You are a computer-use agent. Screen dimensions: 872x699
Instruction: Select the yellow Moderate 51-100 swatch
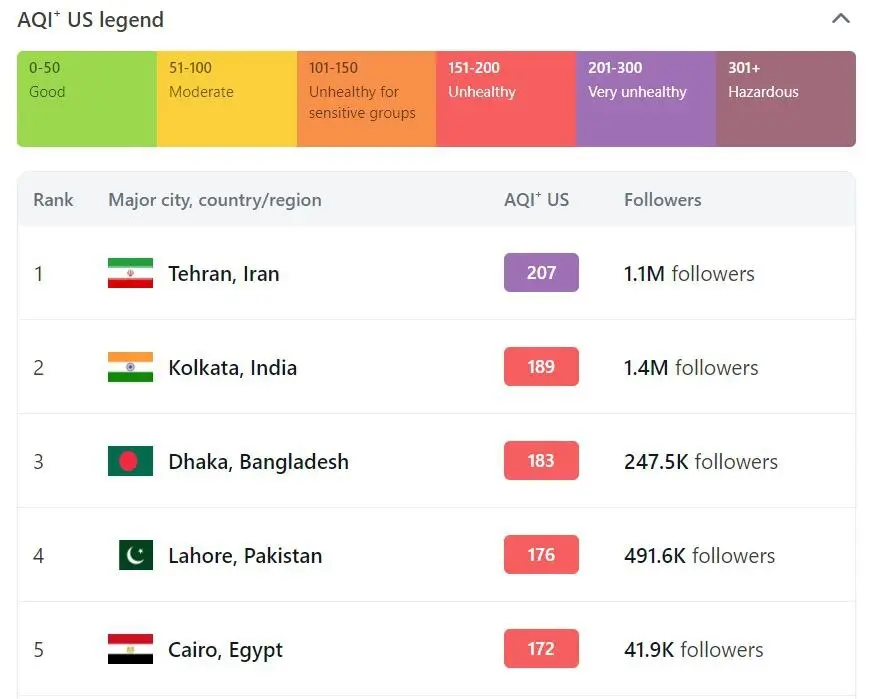[x=227, y=99]
